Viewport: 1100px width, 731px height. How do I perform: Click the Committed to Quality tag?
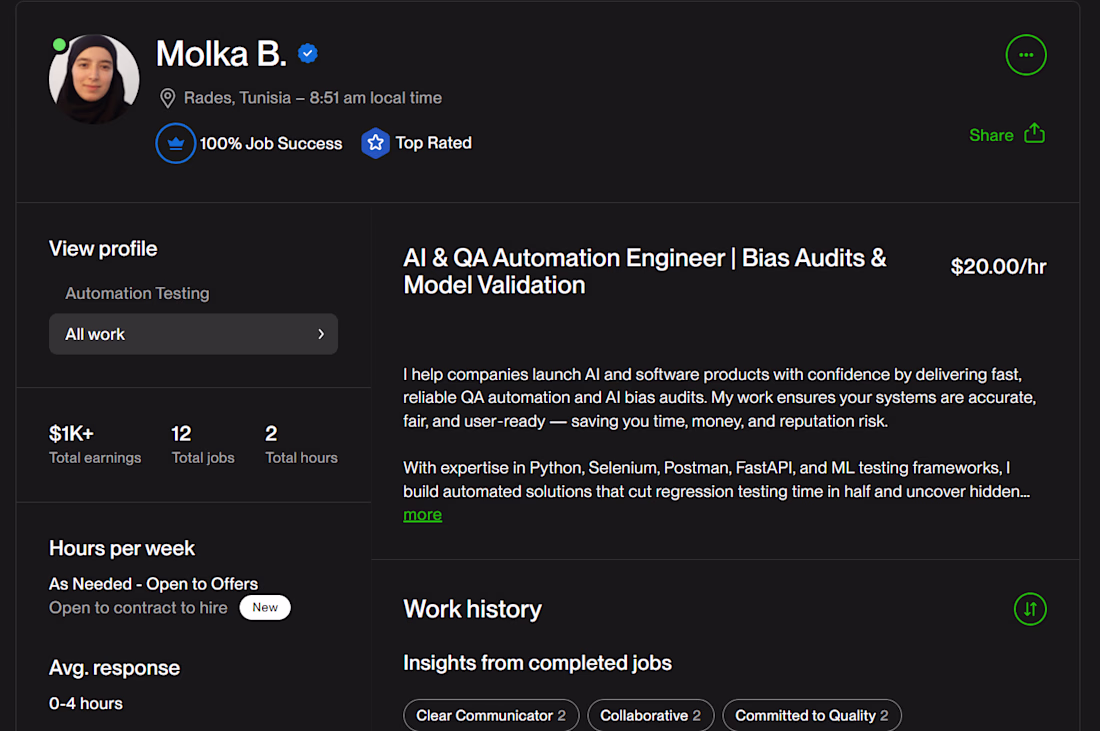(x=812, y=715)
